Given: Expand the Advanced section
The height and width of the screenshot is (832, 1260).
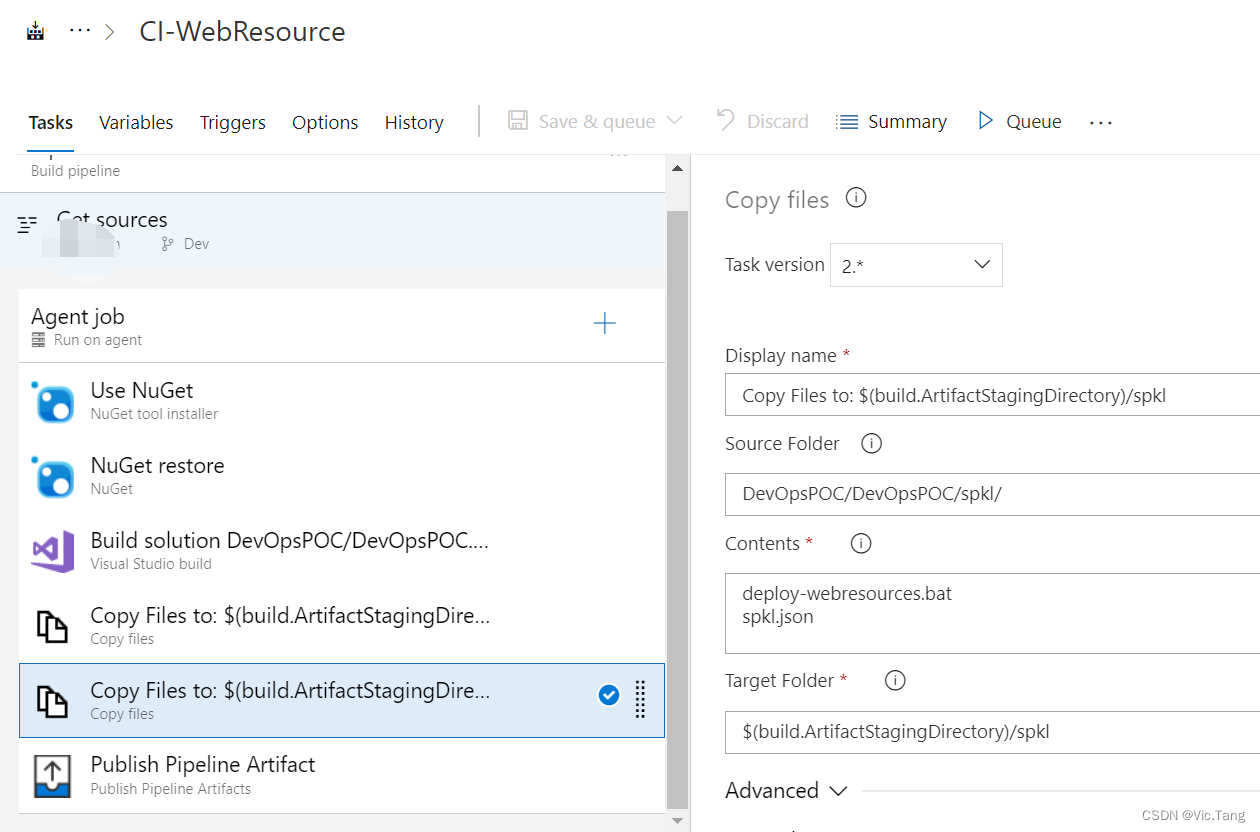Looking at the screenshot, I should click(787, 790).
